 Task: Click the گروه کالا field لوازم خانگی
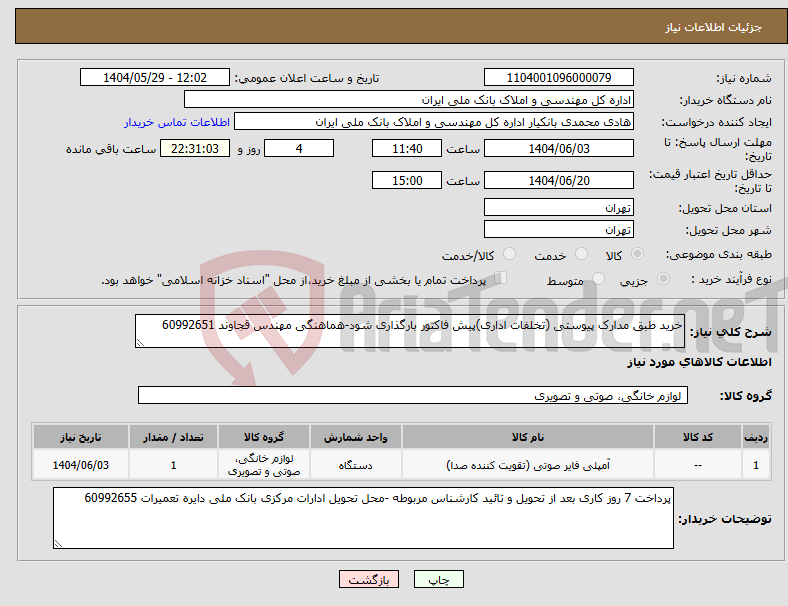coord(413,395)
